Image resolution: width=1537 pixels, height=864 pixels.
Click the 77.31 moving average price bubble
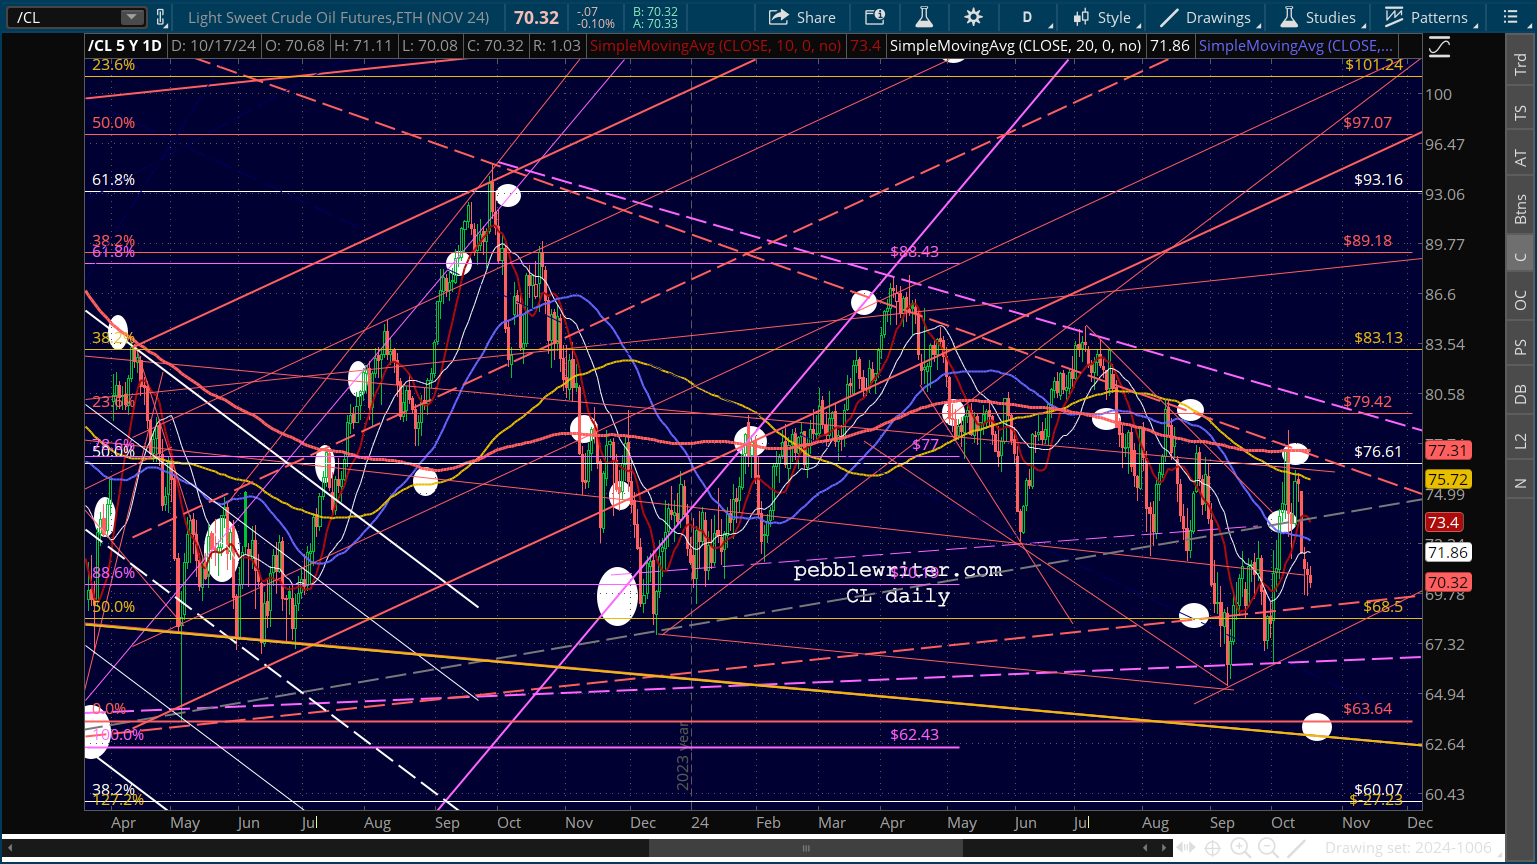click(x=1447, y=451)
